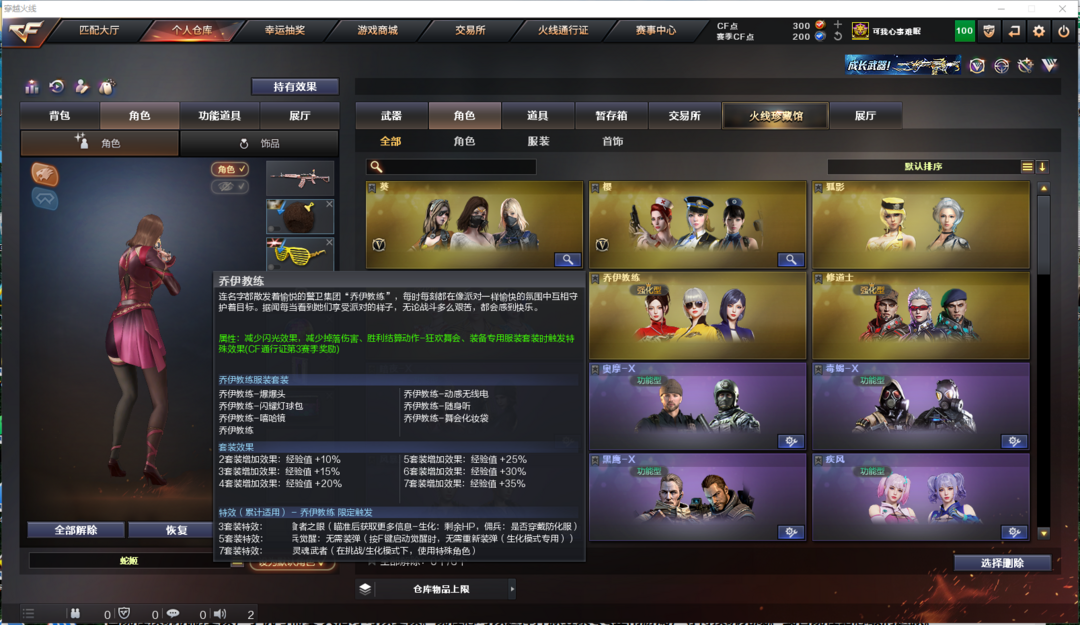Toggle switch on the afro hair accessory slot

coord(273,228)
